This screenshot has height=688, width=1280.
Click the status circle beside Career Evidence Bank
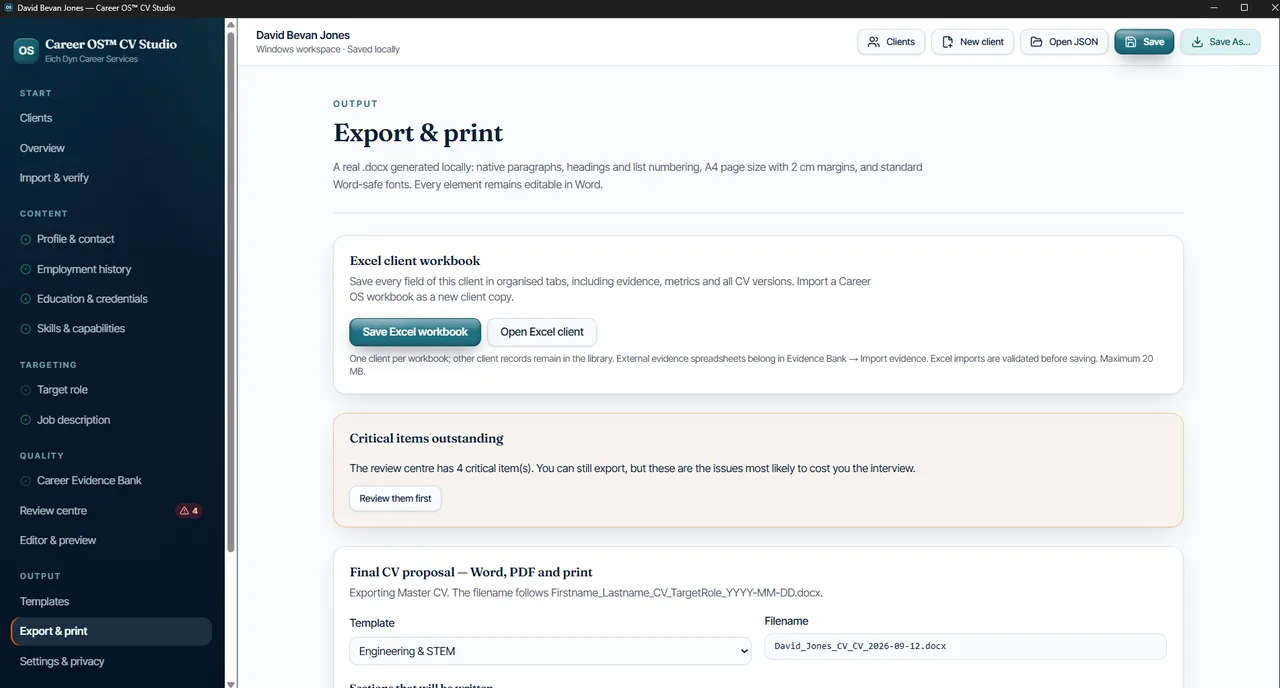(26, 481)
